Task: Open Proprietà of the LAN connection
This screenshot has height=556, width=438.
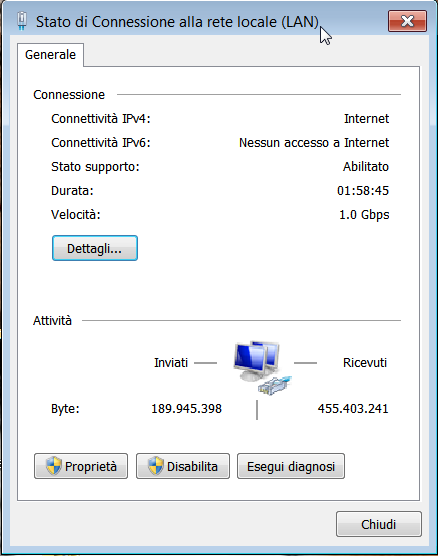Action: click(81, 466)
